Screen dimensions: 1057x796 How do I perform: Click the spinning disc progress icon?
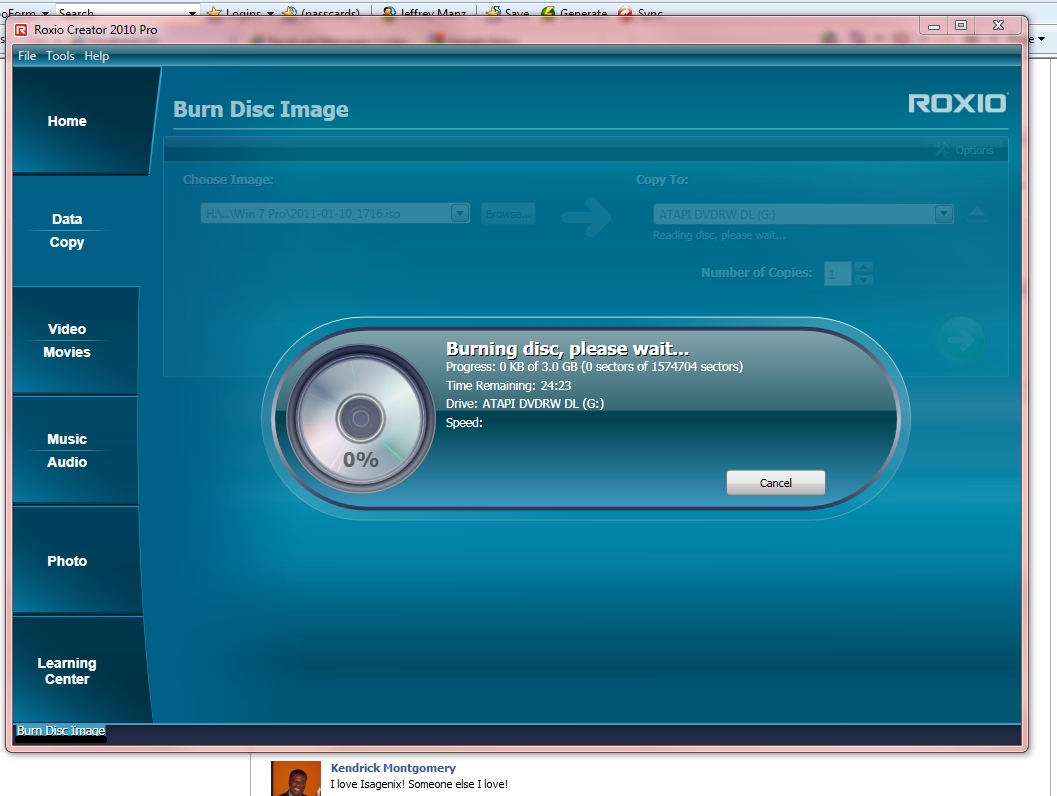(361, 419)
